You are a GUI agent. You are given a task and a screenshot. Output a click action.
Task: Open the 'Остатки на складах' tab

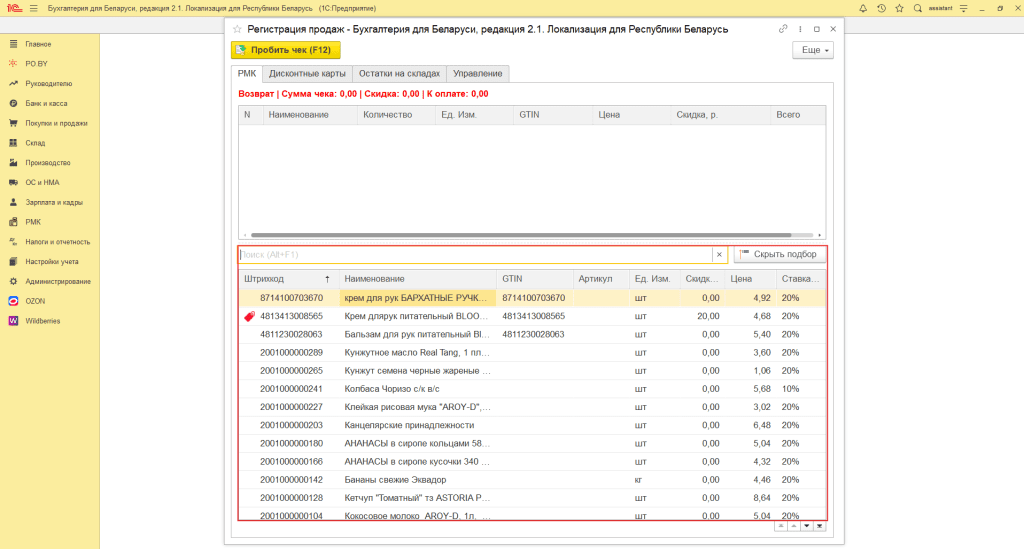400,74
